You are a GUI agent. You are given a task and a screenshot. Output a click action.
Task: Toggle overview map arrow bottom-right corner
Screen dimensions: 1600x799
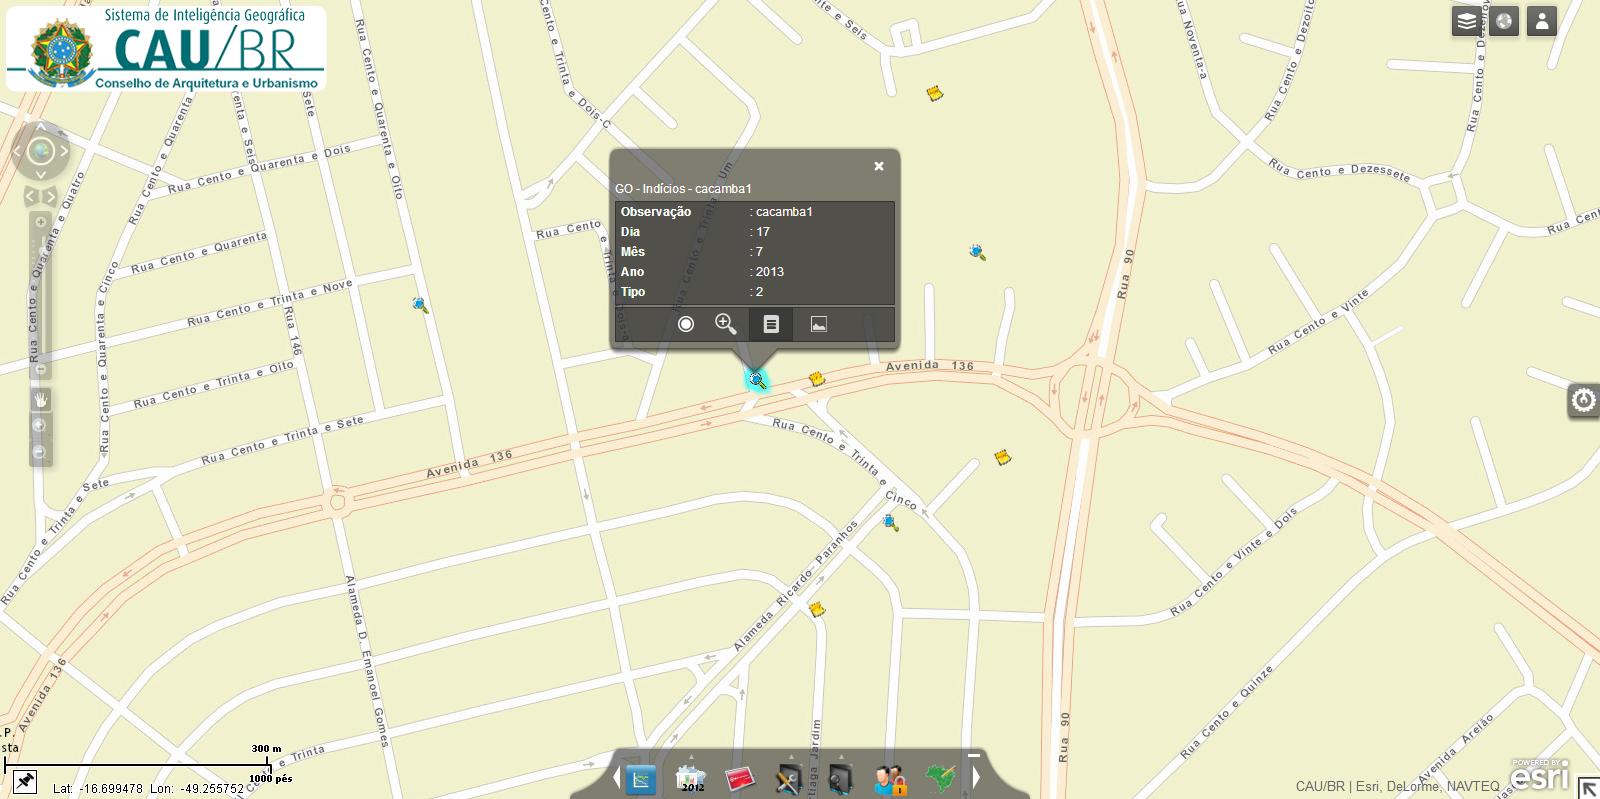pyautogui.click(x=1588, y=788)
